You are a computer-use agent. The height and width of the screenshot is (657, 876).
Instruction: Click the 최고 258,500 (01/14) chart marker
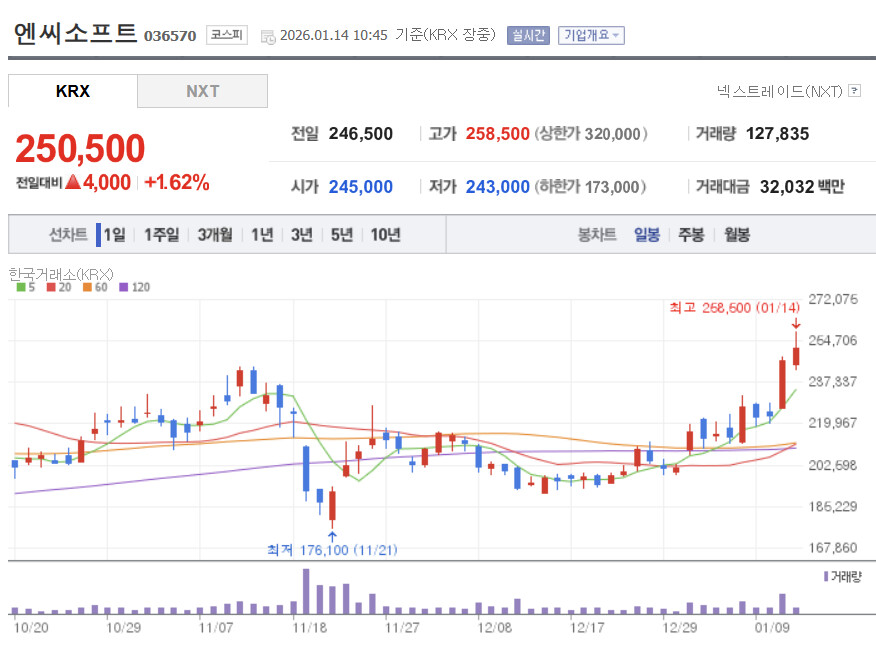click(x=734, y=308)
